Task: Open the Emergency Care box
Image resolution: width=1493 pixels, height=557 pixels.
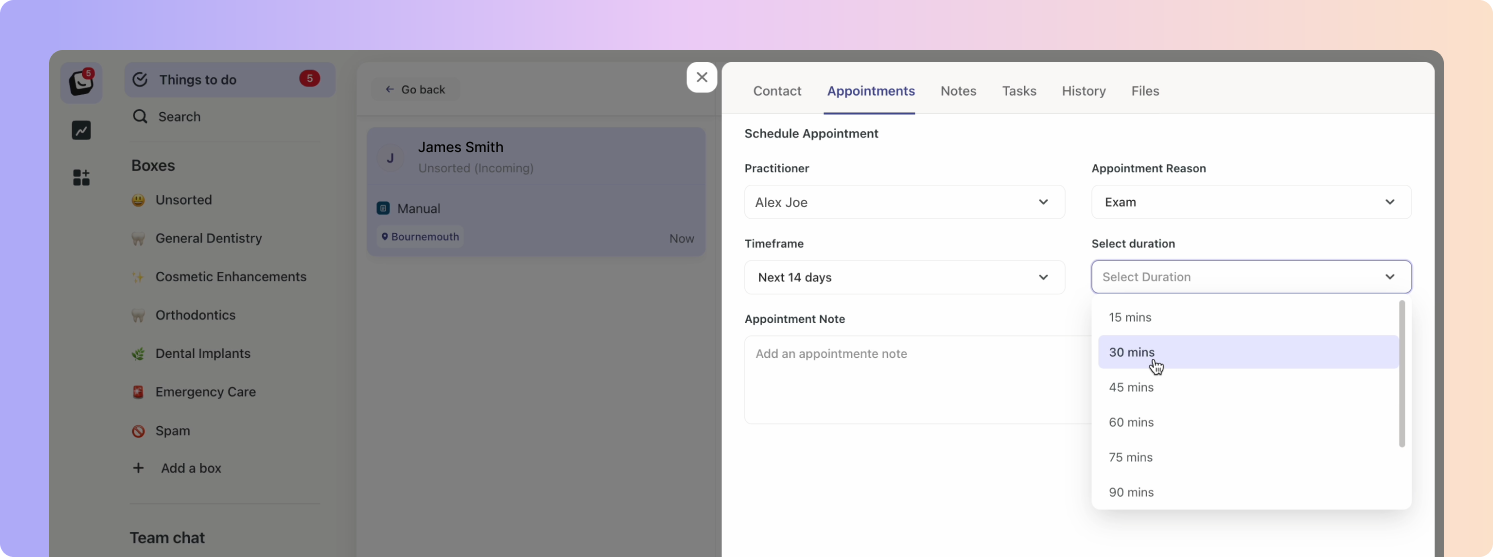Action: (x=205, y=392)
